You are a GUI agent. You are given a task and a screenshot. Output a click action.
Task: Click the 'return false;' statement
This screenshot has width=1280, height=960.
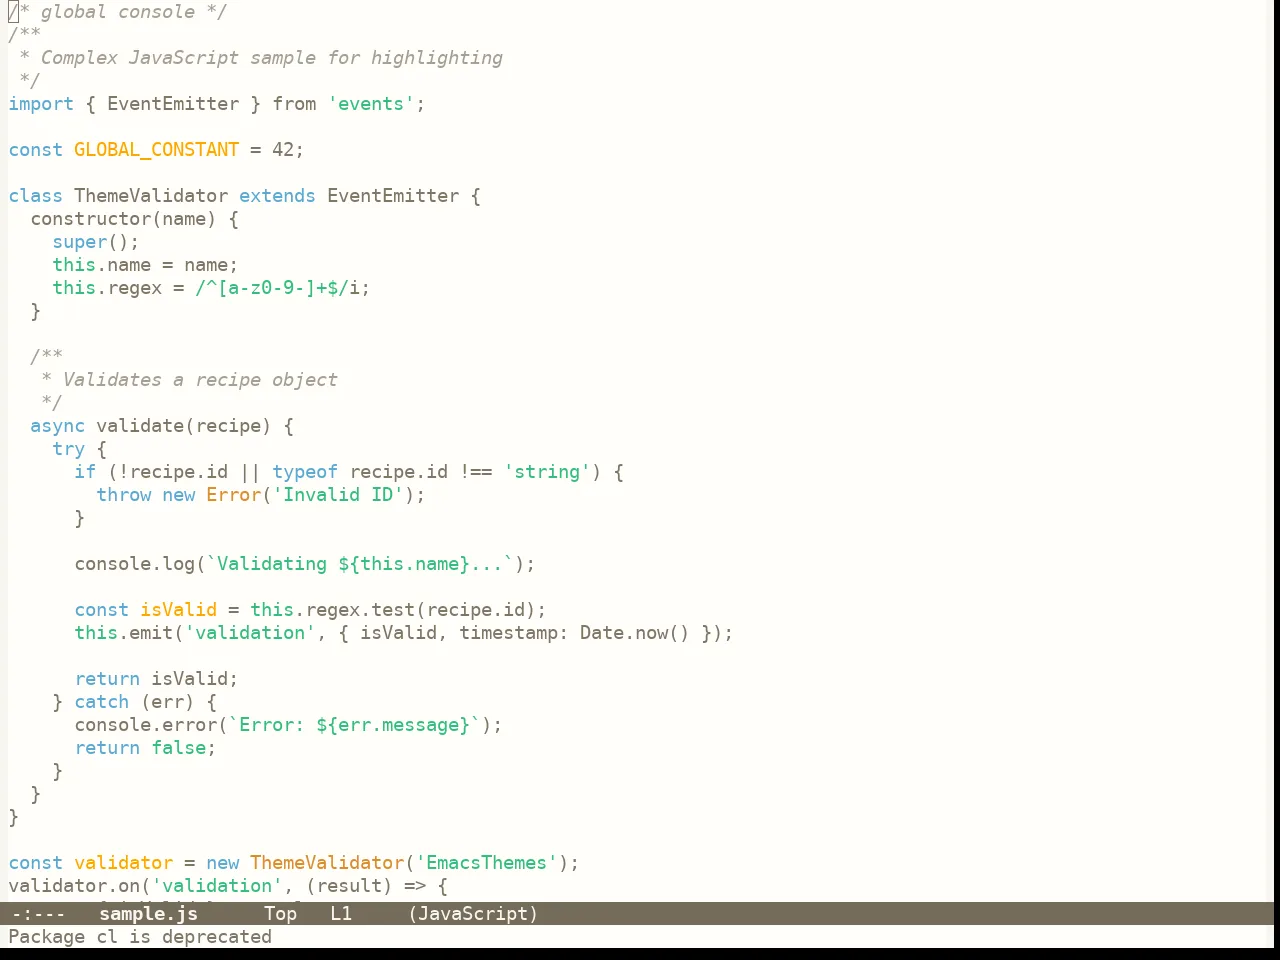[145, 747]
